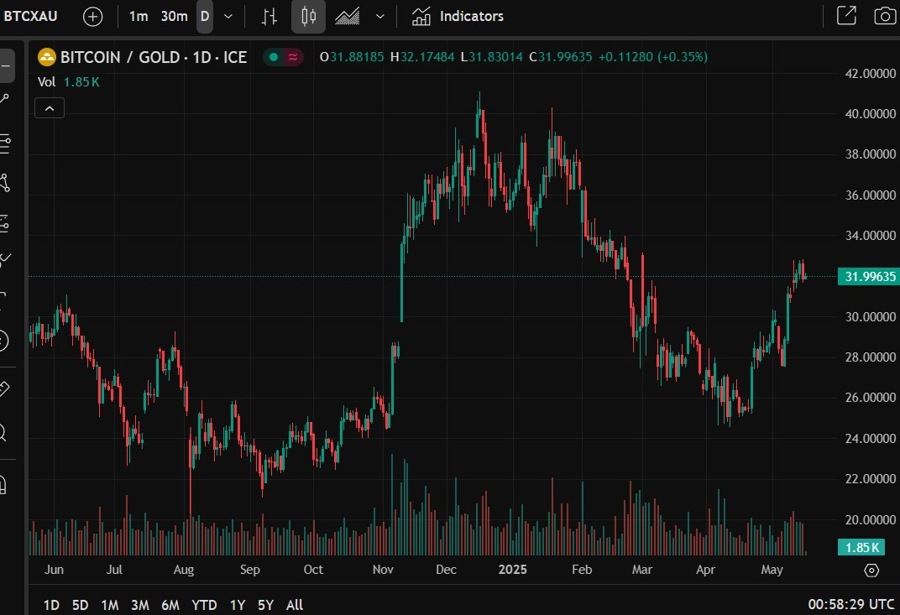Open the Indicators panel
Image resolution: width=900 pixels, height=615 pixels.
click(x=457, y=16)
